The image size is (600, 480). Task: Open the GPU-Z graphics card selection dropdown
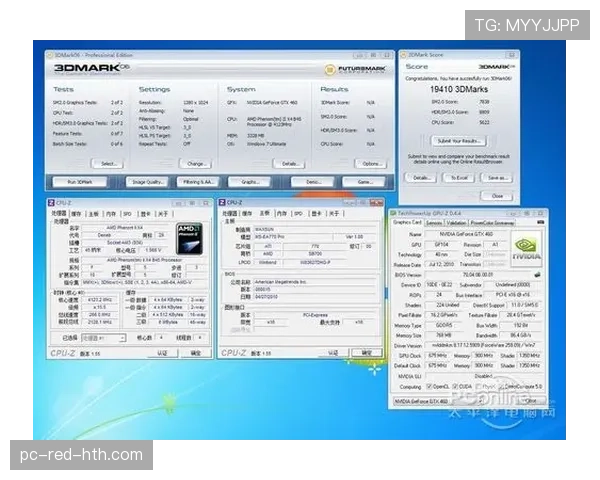(438, 401)
